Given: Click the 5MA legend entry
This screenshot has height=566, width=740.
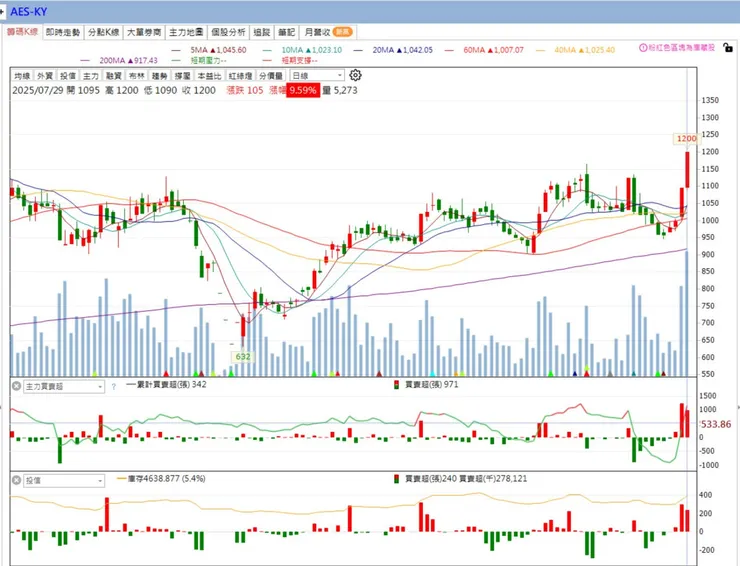Looking at the screenshot, I should pos(209,50).
